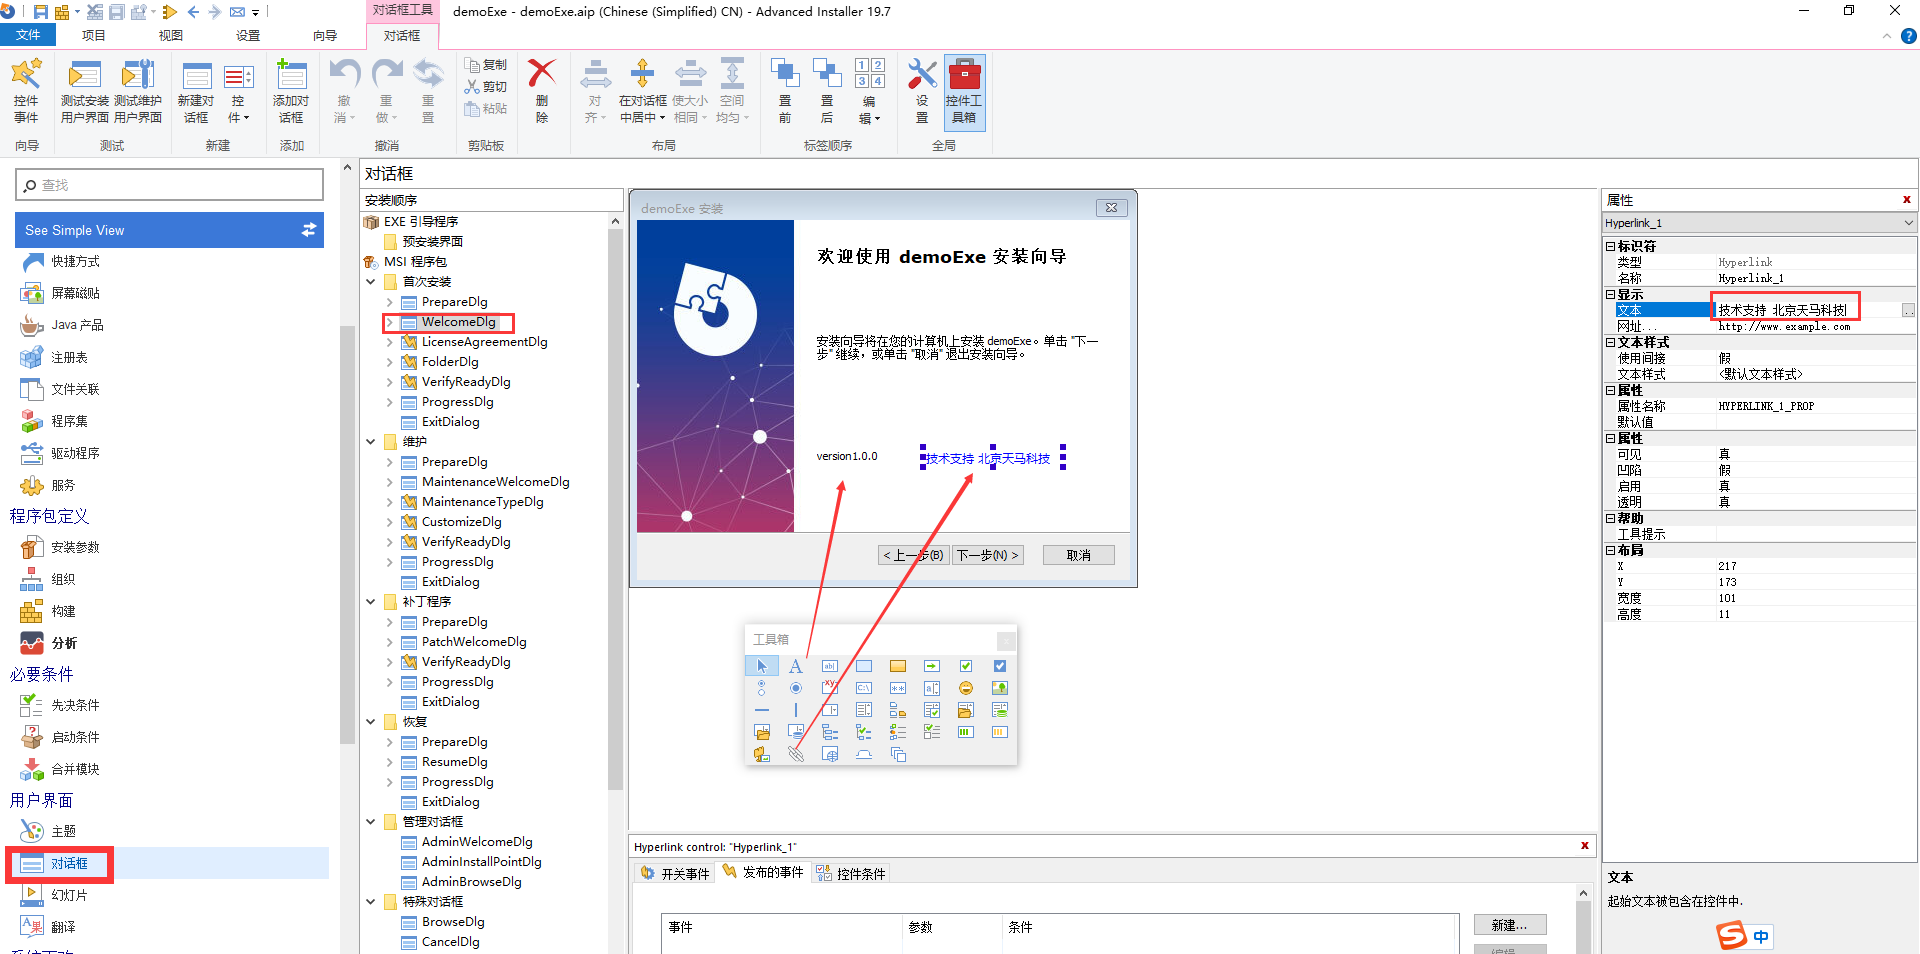Viewport: 1920px width, 954px height.
Task: Edit the 文本 property value field
Action: point(1808,310)
